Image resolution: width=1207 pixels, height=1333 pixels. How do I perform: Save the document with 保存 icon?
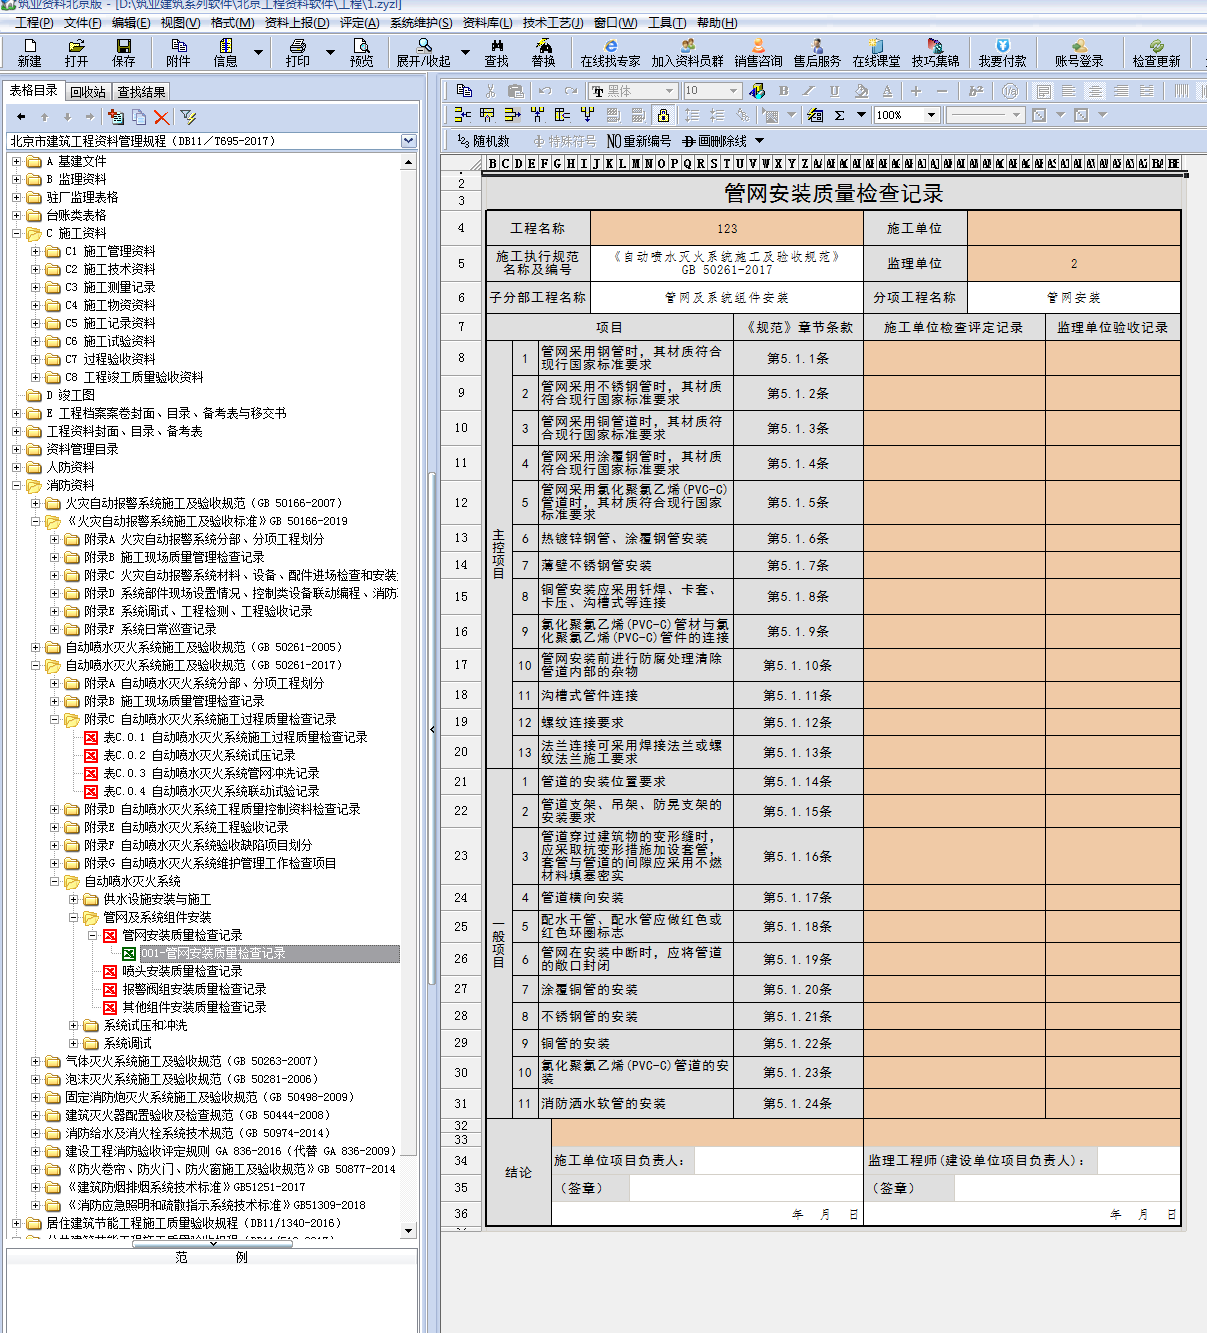[x=124, y=52]
